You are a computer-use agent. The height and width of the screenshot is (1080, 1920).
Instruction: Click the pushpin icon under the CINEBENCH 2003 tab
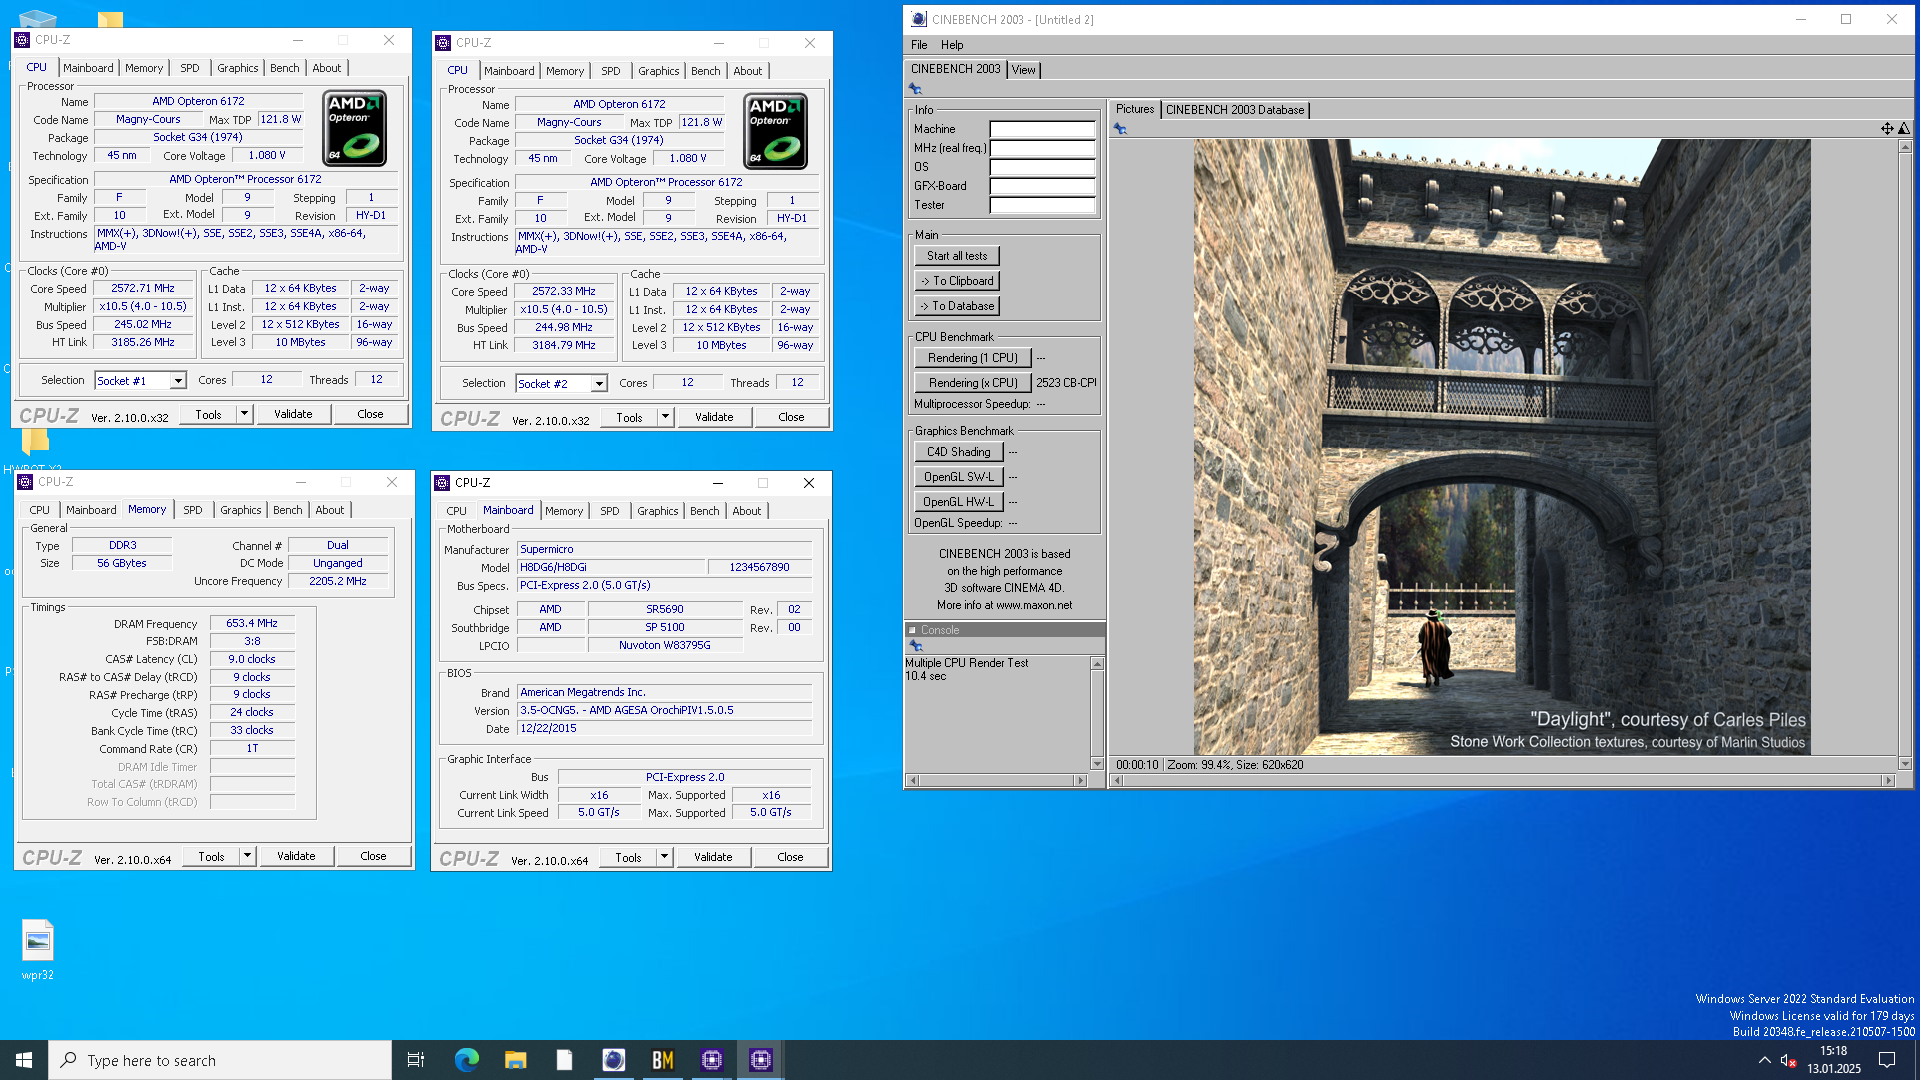pyautogui.click(x=915, y=89)
